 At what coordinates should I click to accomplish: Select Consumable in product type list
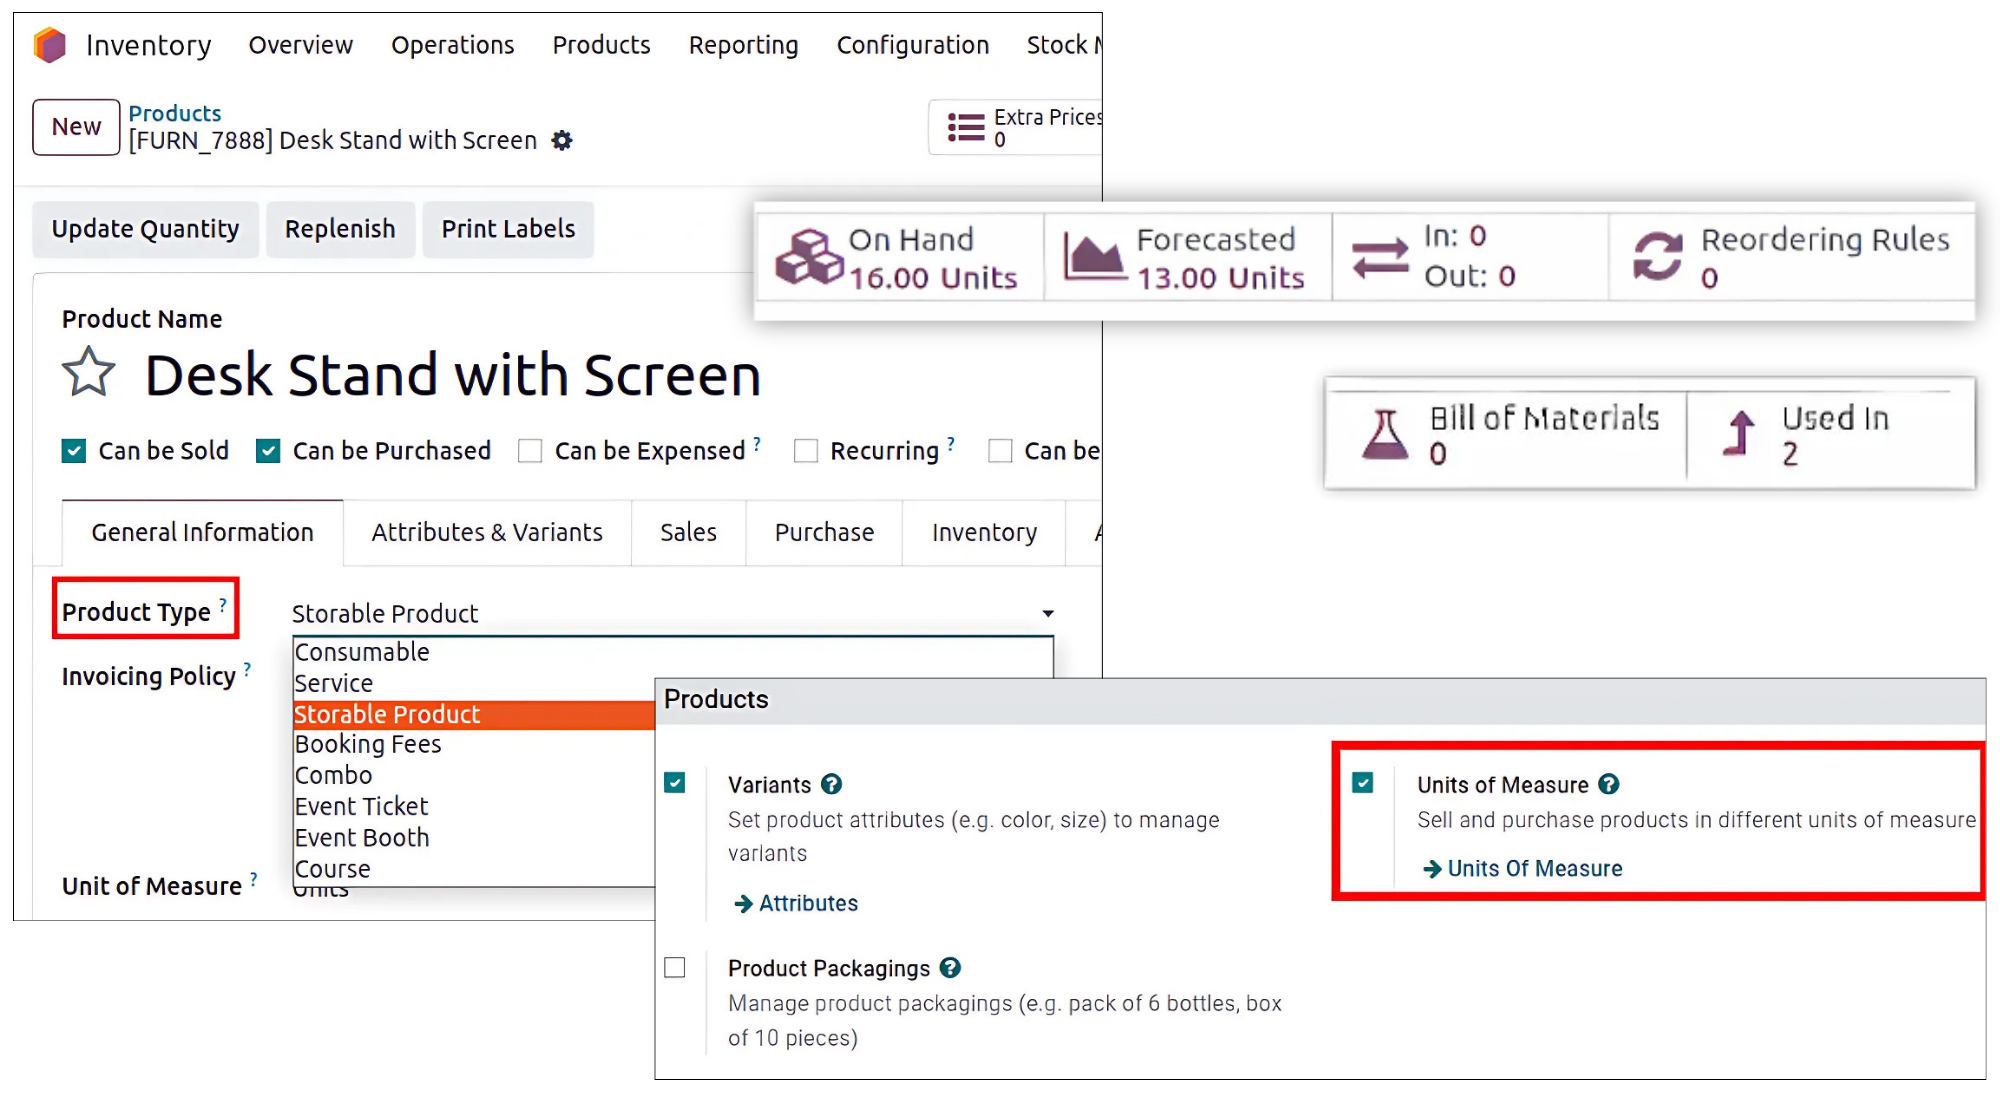(362, 652)
